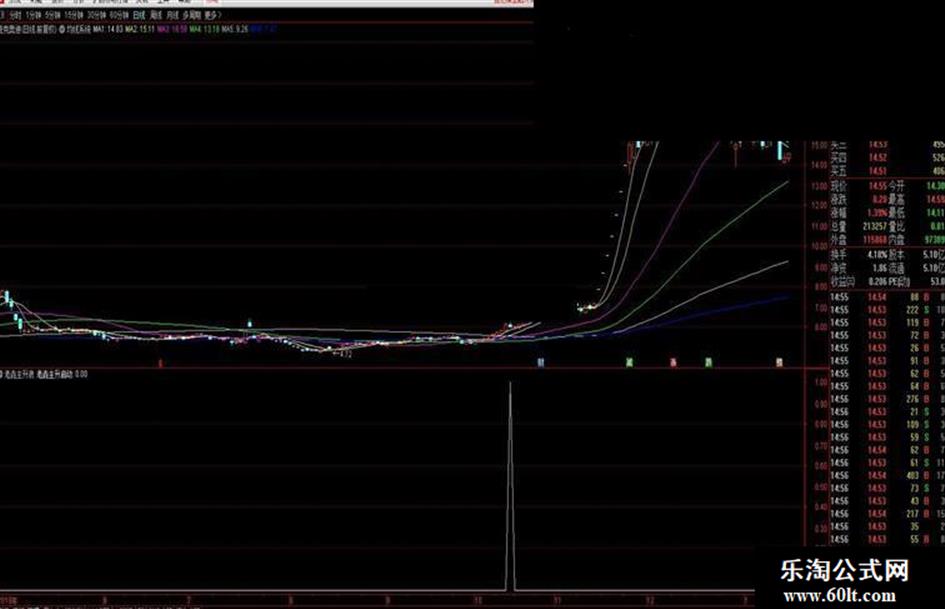This screenshot has width=945, height=609.
Task: Click the MA1 14.83 indicator value
Action: click(108, 29)
